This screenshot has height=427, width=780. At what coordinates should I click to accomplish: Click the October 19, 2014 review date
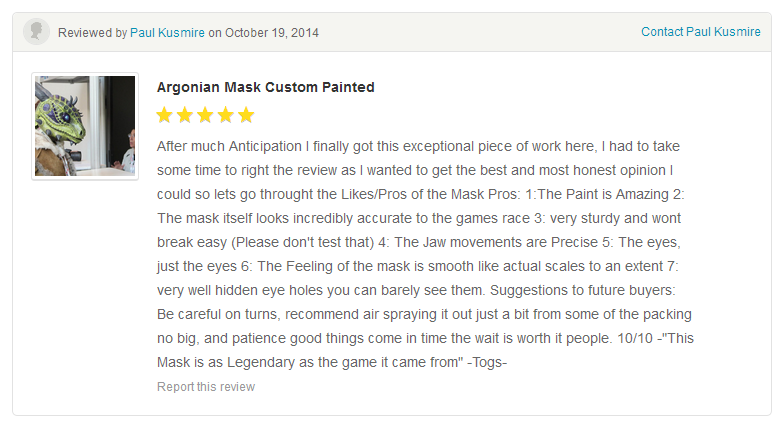272,33
